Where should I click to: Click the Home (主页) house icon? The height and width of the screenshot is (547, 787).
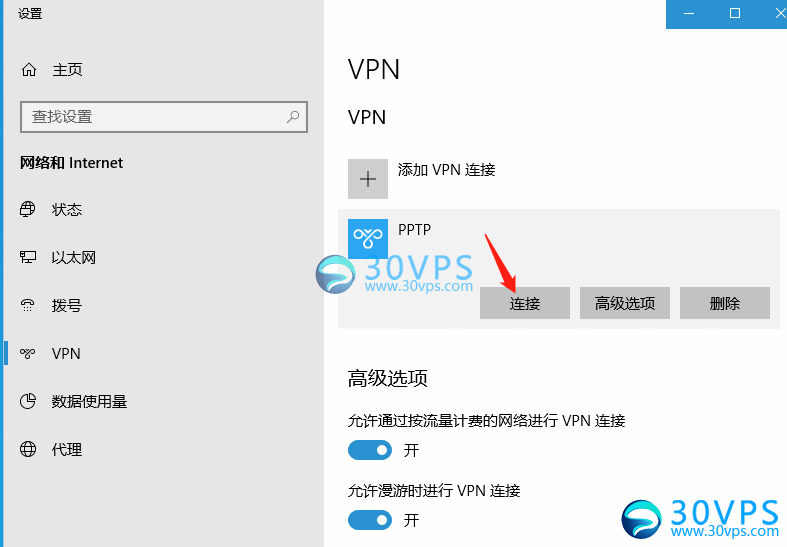tap(29, 69)
